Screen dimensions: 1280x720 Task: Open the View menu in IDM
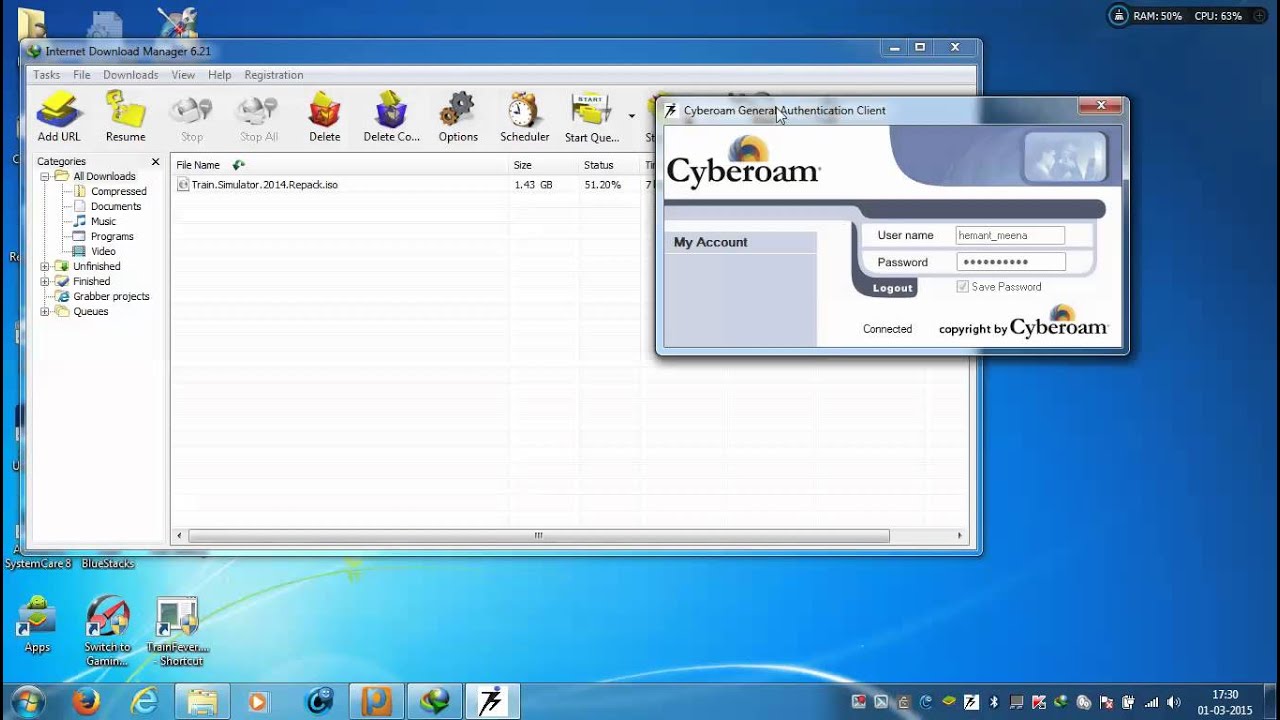[183, 75]
